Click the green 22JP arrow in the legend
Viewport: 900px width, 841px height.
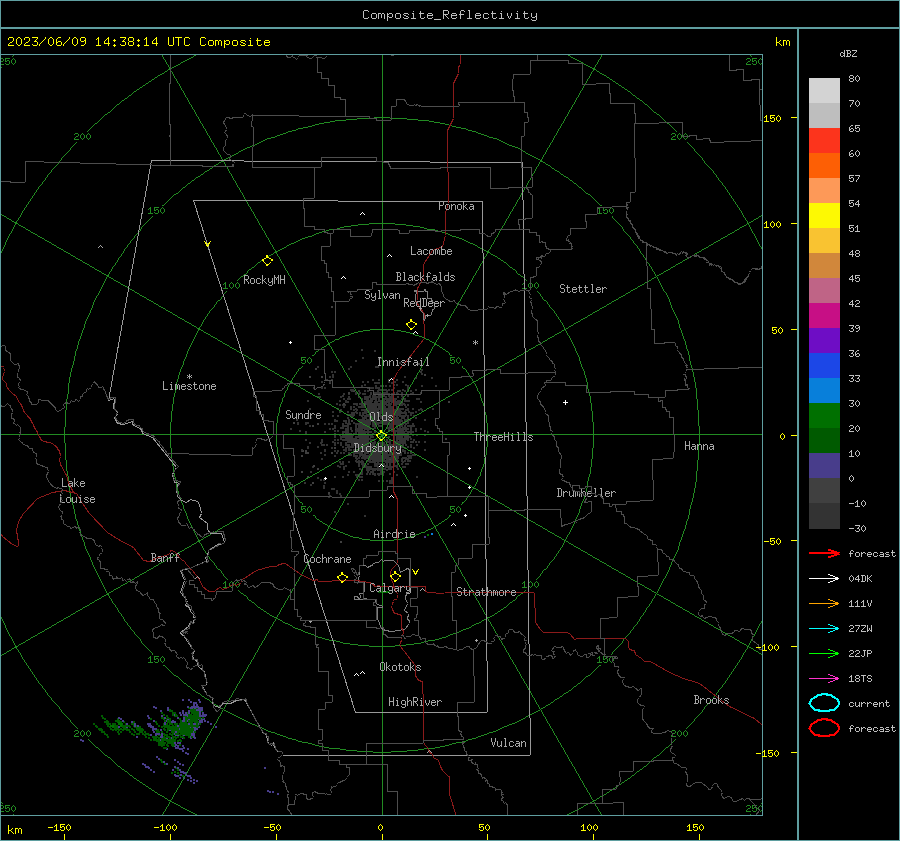click(824, 653)
